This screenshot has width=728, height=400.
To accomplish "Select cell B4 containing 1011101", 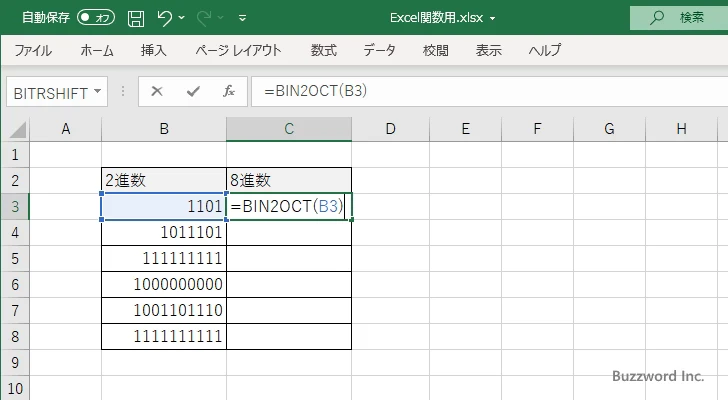I will coord(164,232).
